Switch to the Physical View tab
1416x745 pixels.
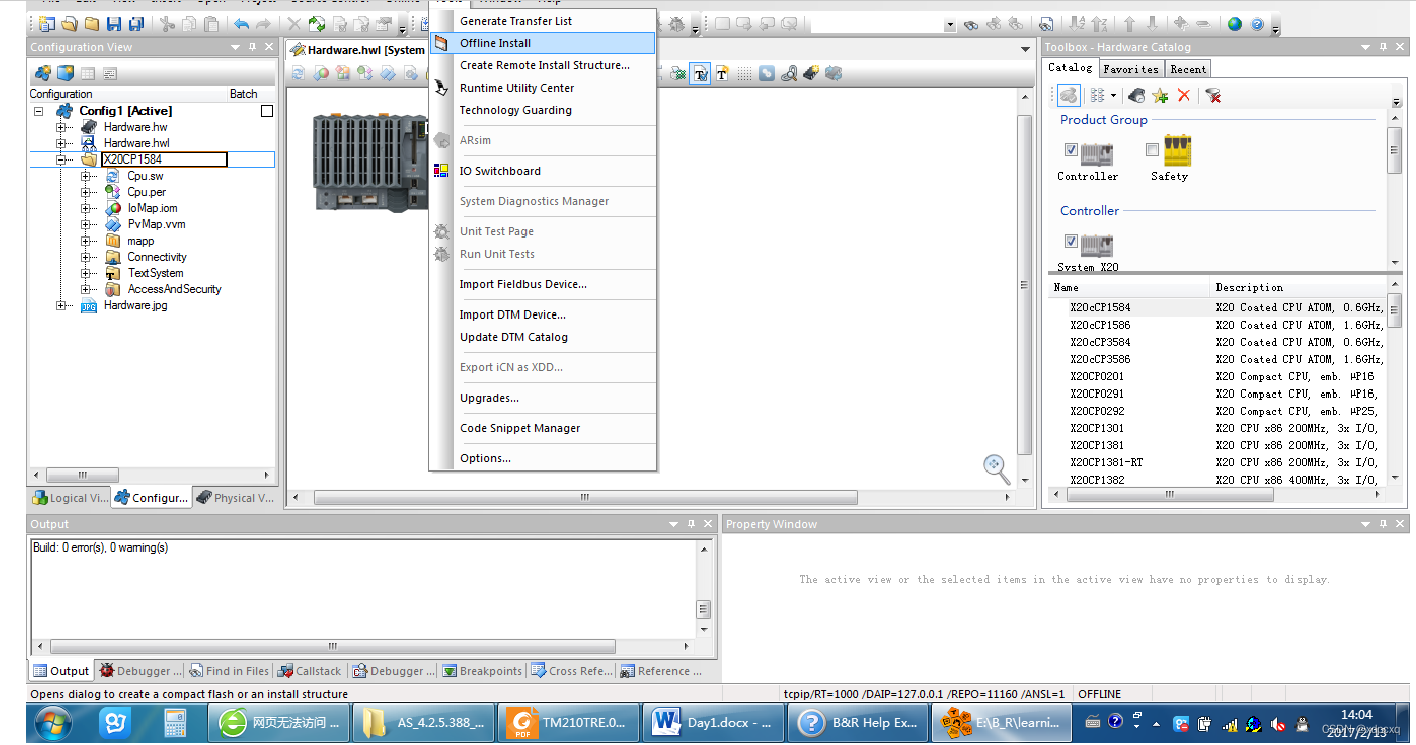[234, 498]
